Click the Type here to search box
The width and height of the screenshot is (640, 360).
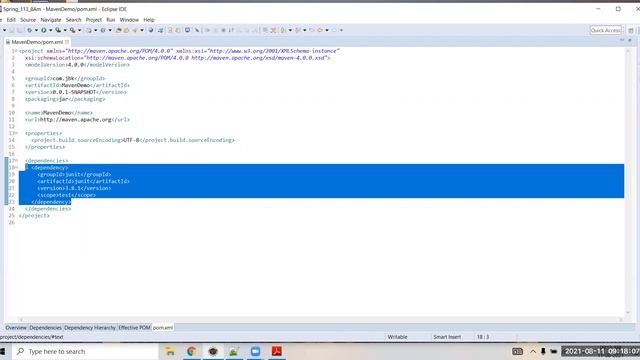click(85, 351)
